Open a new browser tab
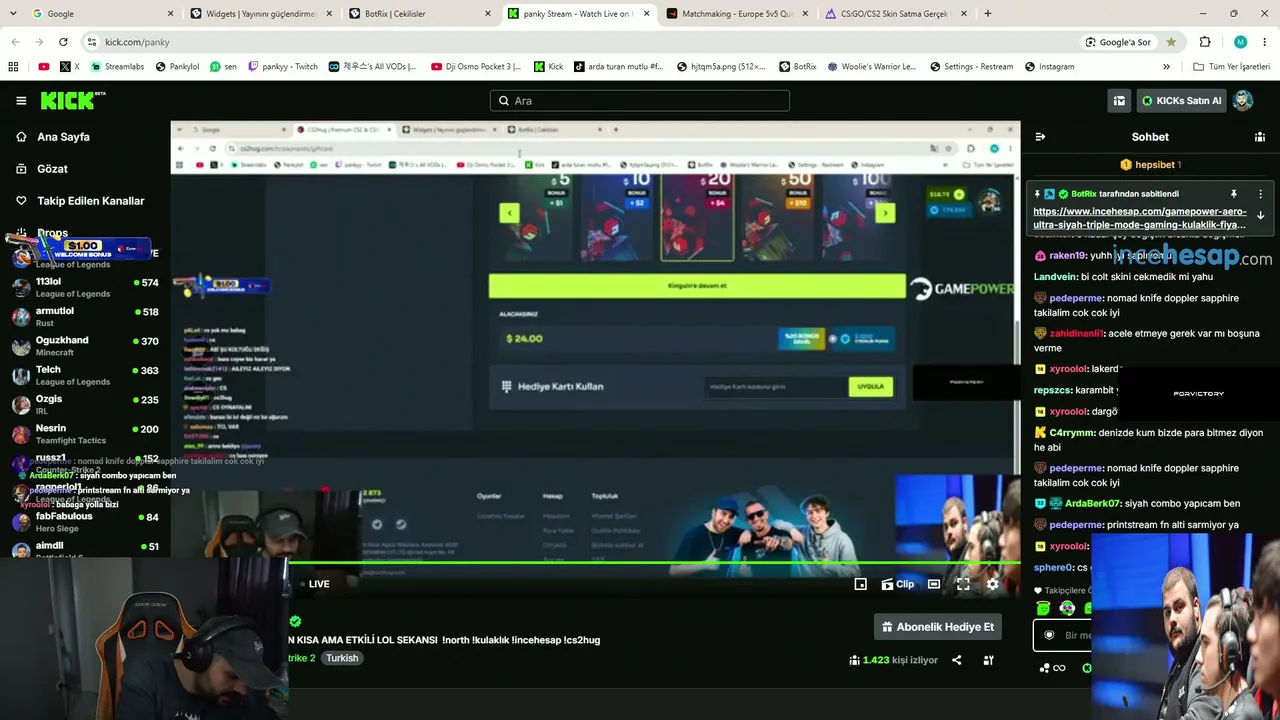The height and width of the screenshot is (720, 1280). coord(988,14)
